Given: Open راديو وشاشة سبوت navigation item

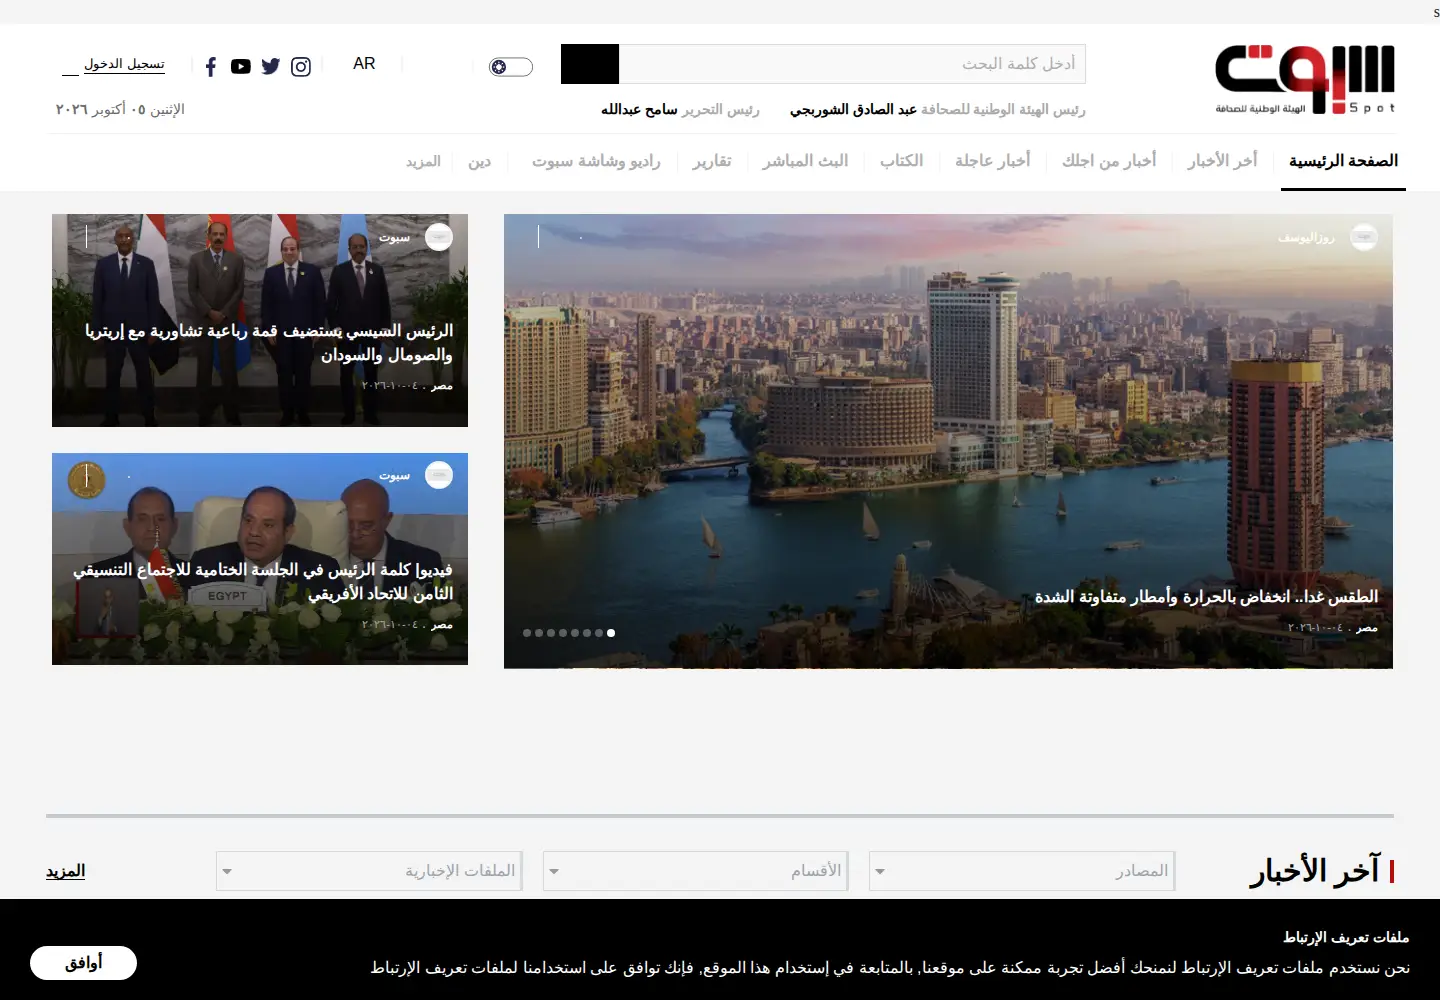Looking at the screenshot, I should [x=596, y=161].
